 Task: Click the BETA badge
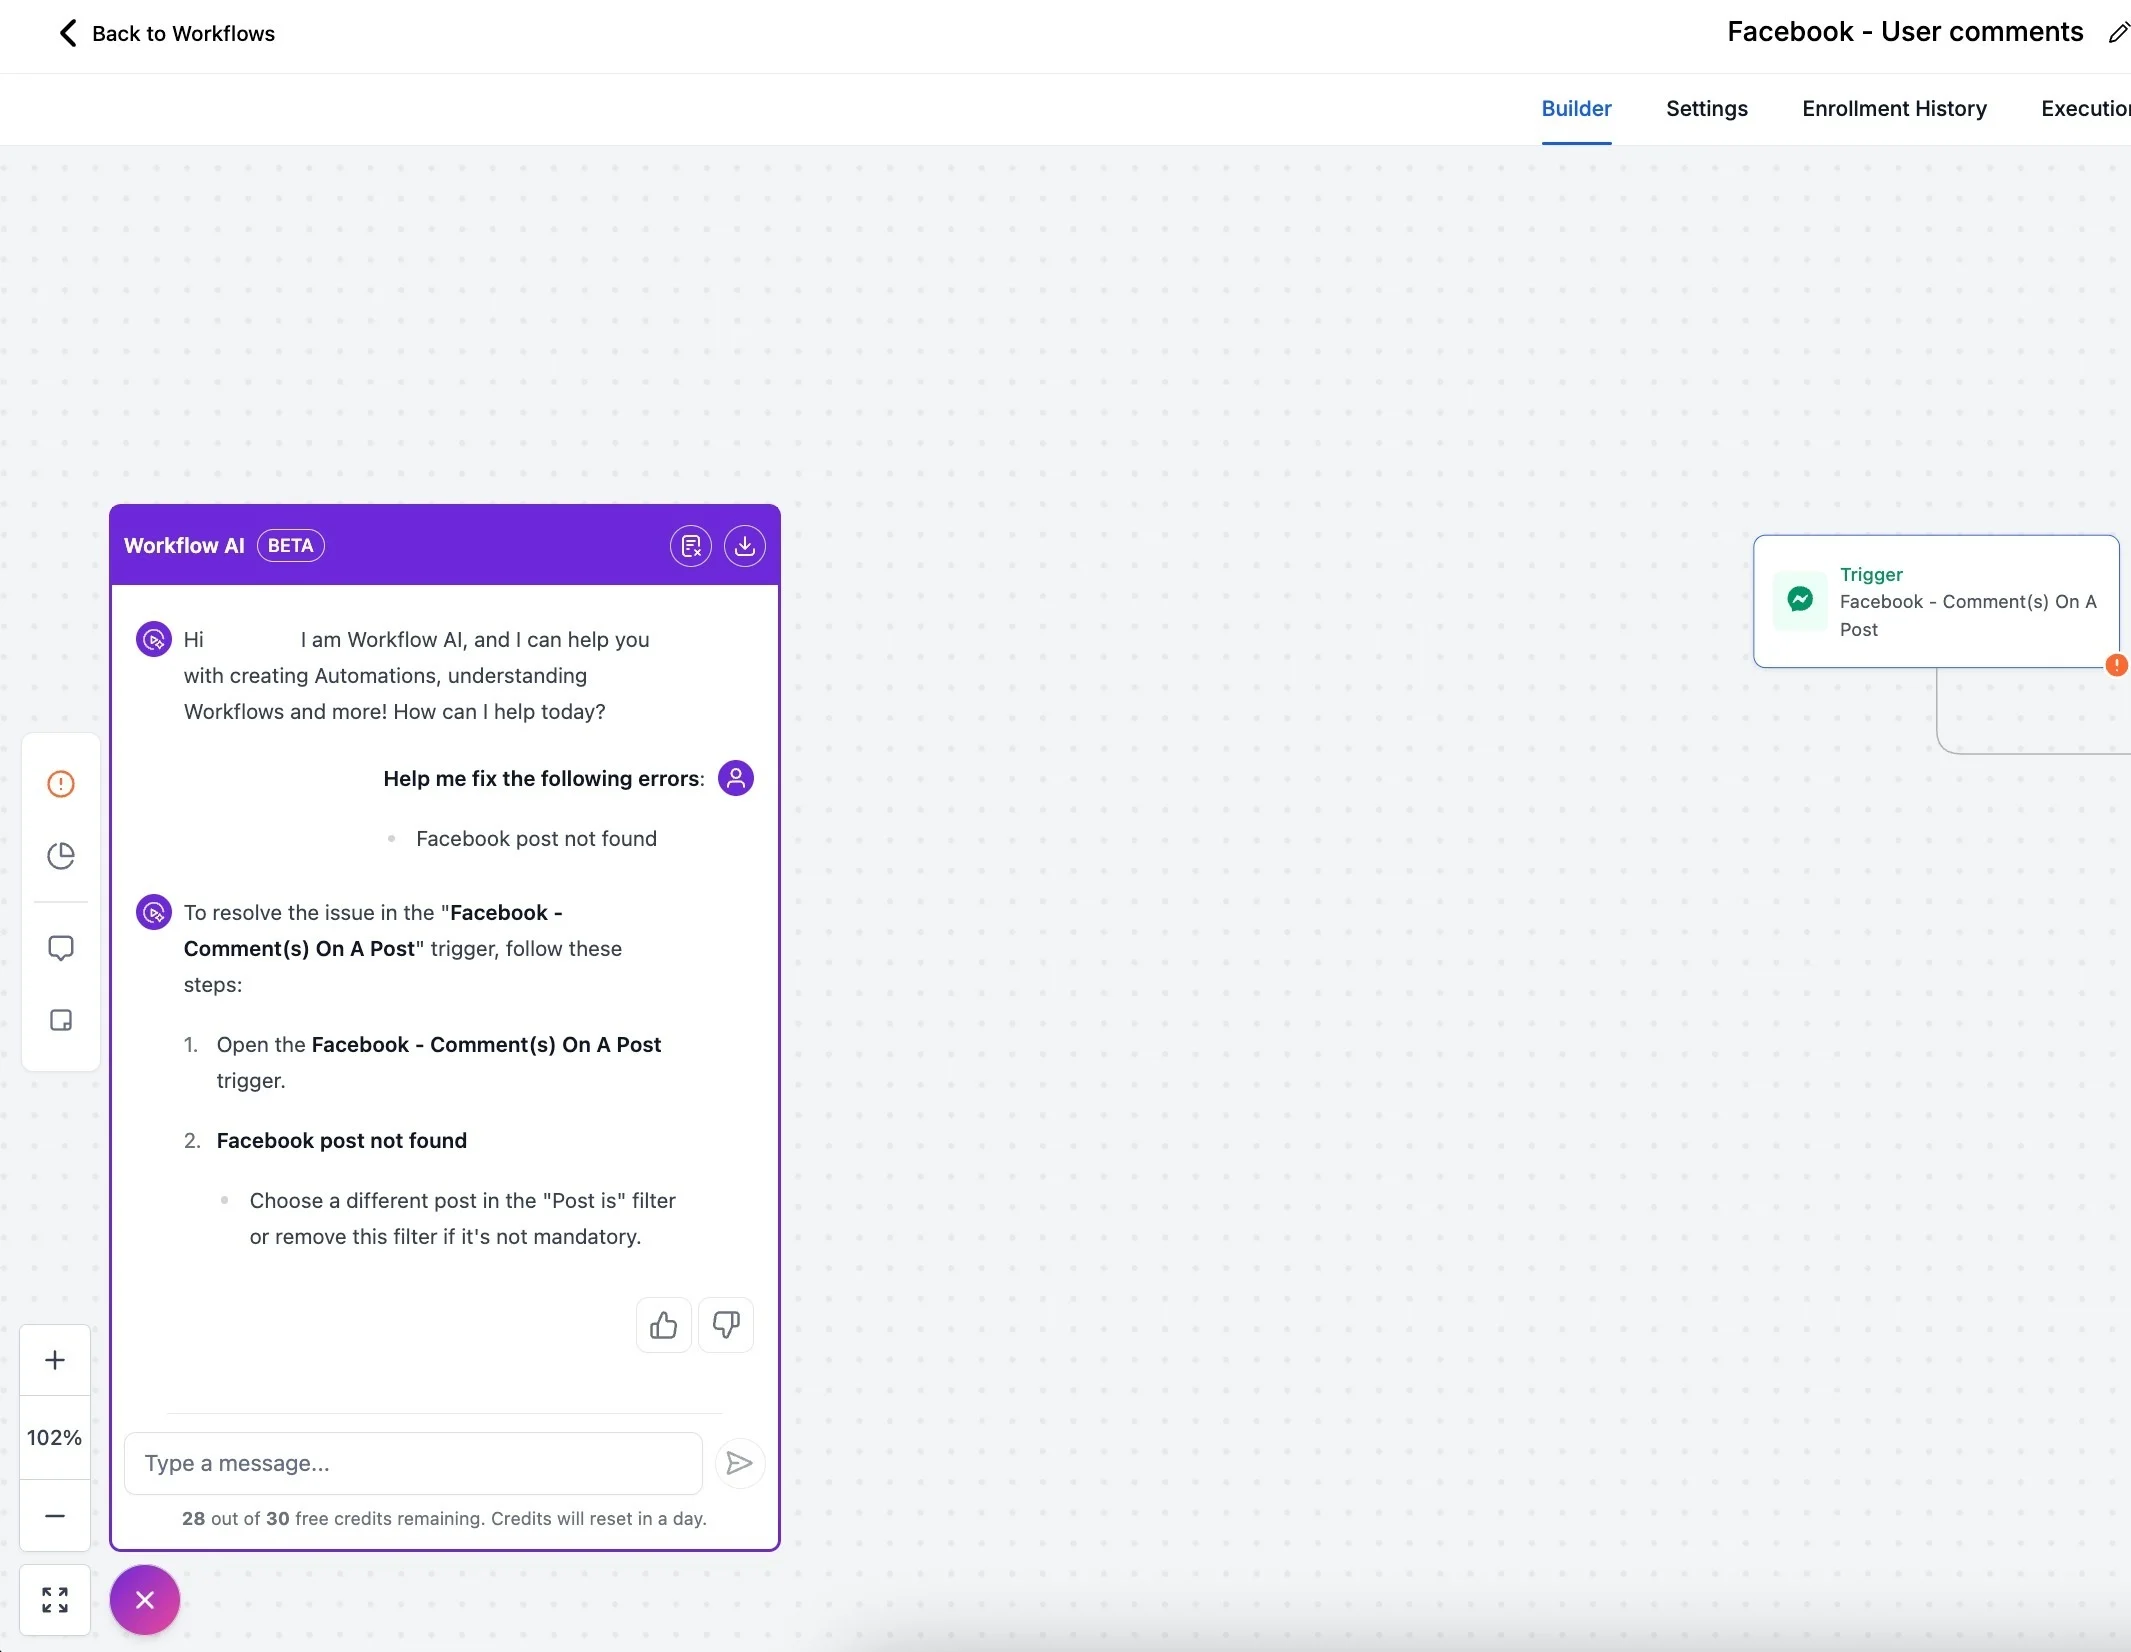[291, 546]
